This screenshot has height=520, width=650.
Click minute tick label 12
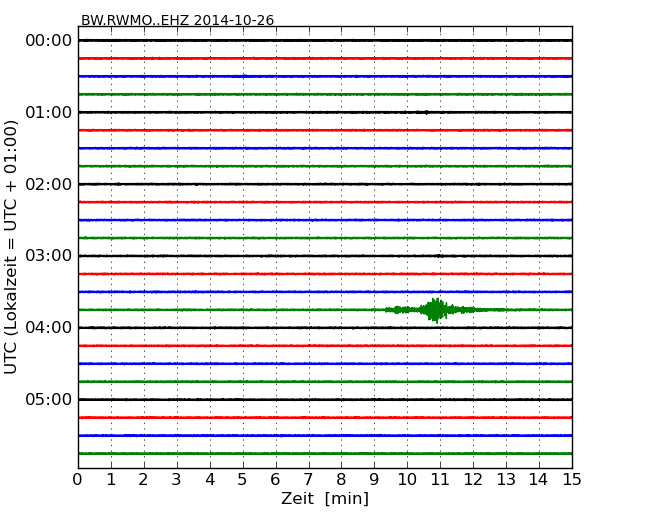point(473,479)
